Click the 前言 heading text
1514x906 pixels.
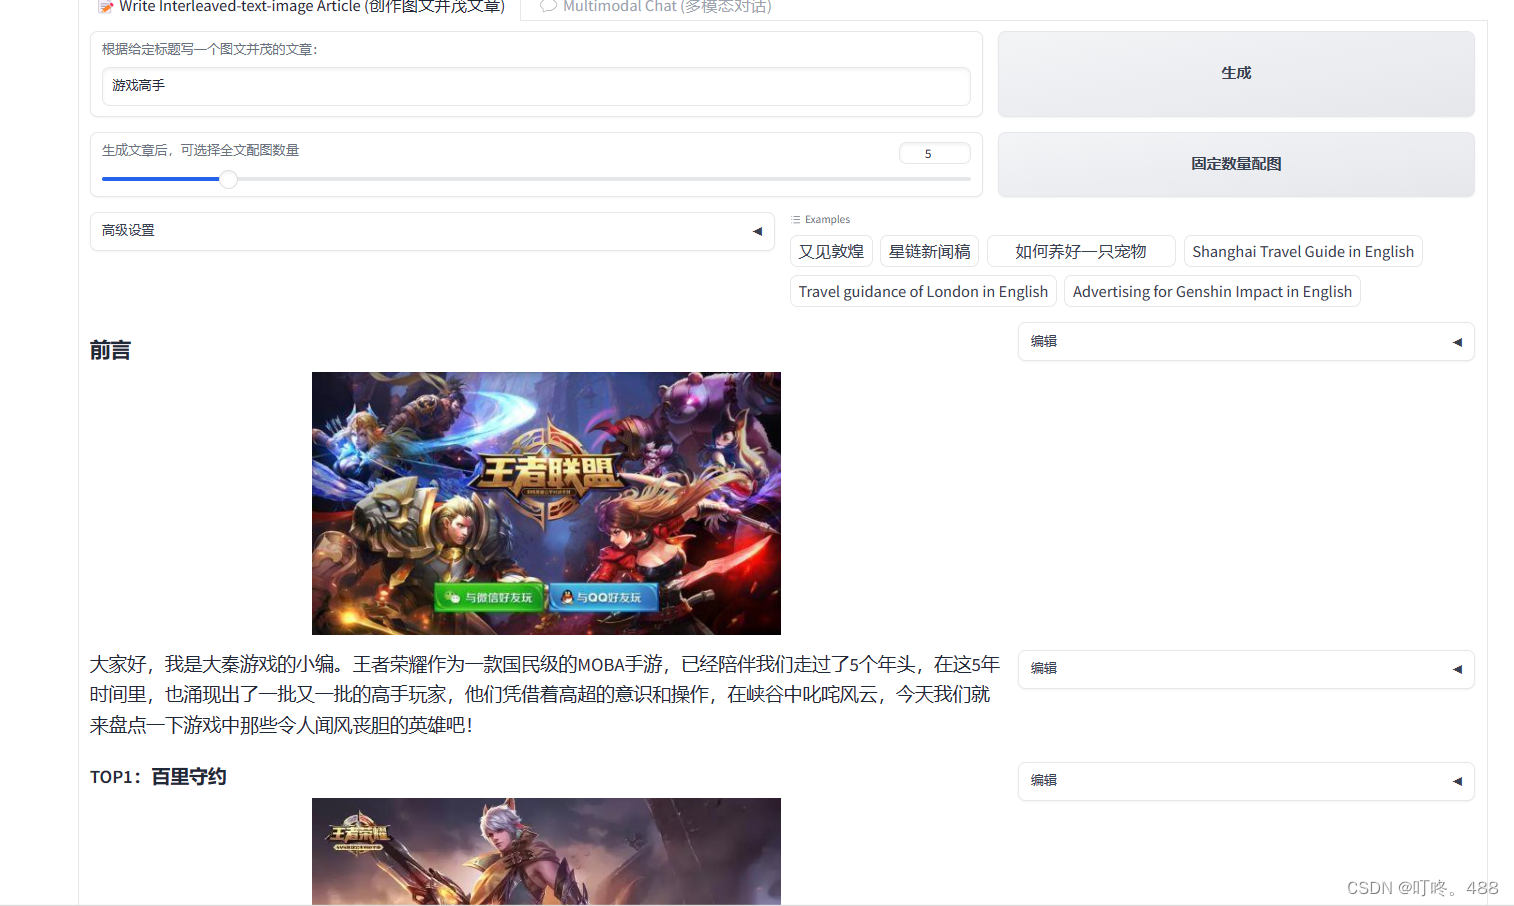tap(110, 350)
